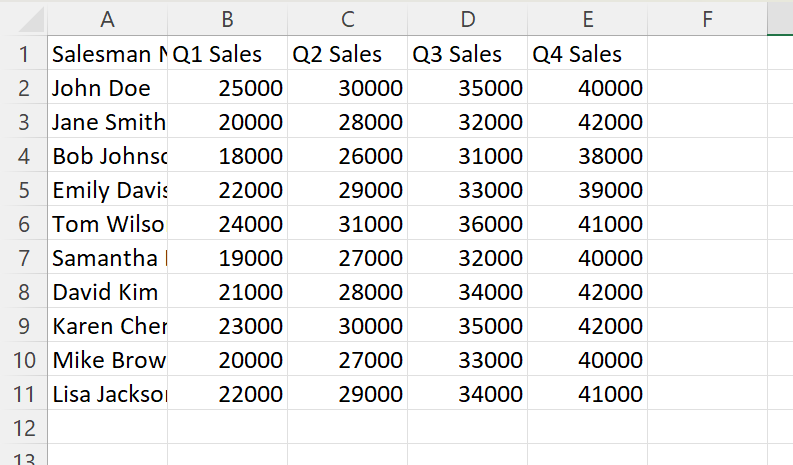The width and height of the screenshot is (793, 465).
Task: Click the Q4 Sales header cell
Action: tap(587, 54)
